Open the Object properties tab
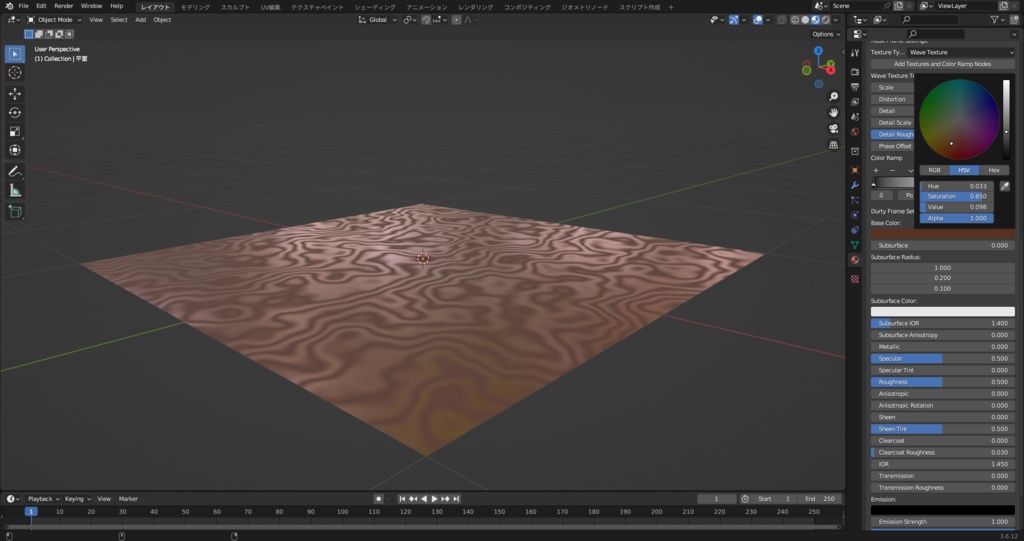Viewport: 1024px width, 541px height. [x=855, y=170]
